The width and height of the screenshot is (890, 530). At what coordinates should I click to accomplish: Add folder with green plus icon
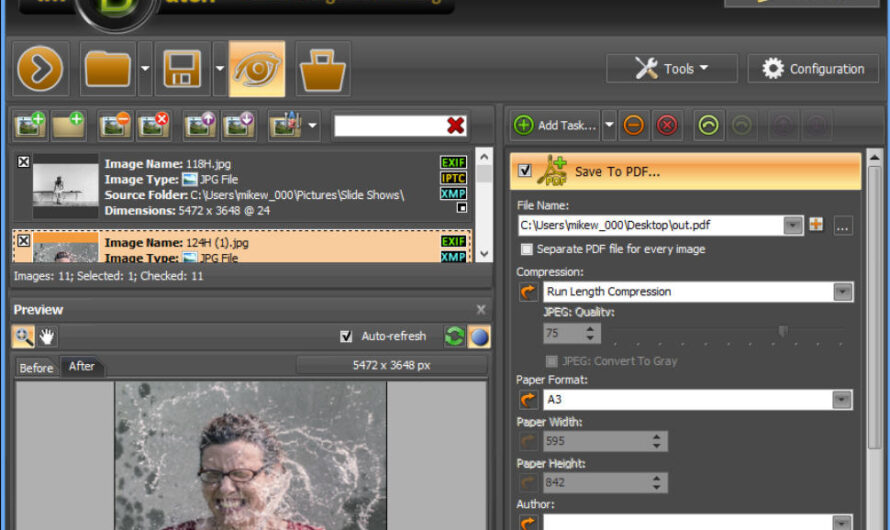[68, 125]
